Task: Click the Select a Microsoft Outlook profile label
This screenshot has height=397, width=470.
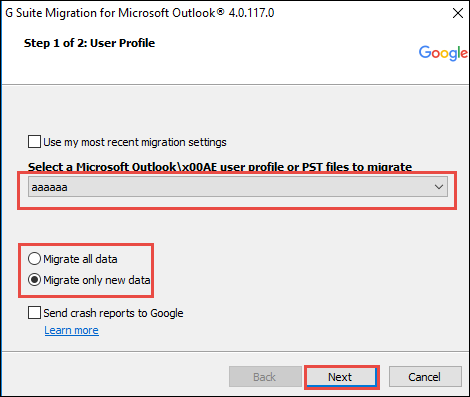Action: coord(220,166)
